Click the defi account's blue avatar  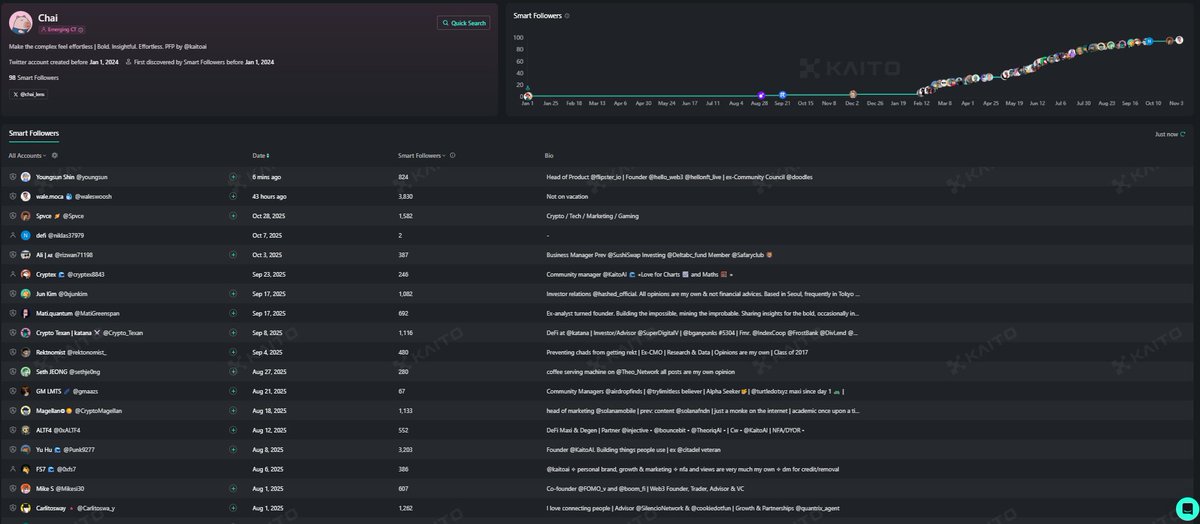(26, 235)
